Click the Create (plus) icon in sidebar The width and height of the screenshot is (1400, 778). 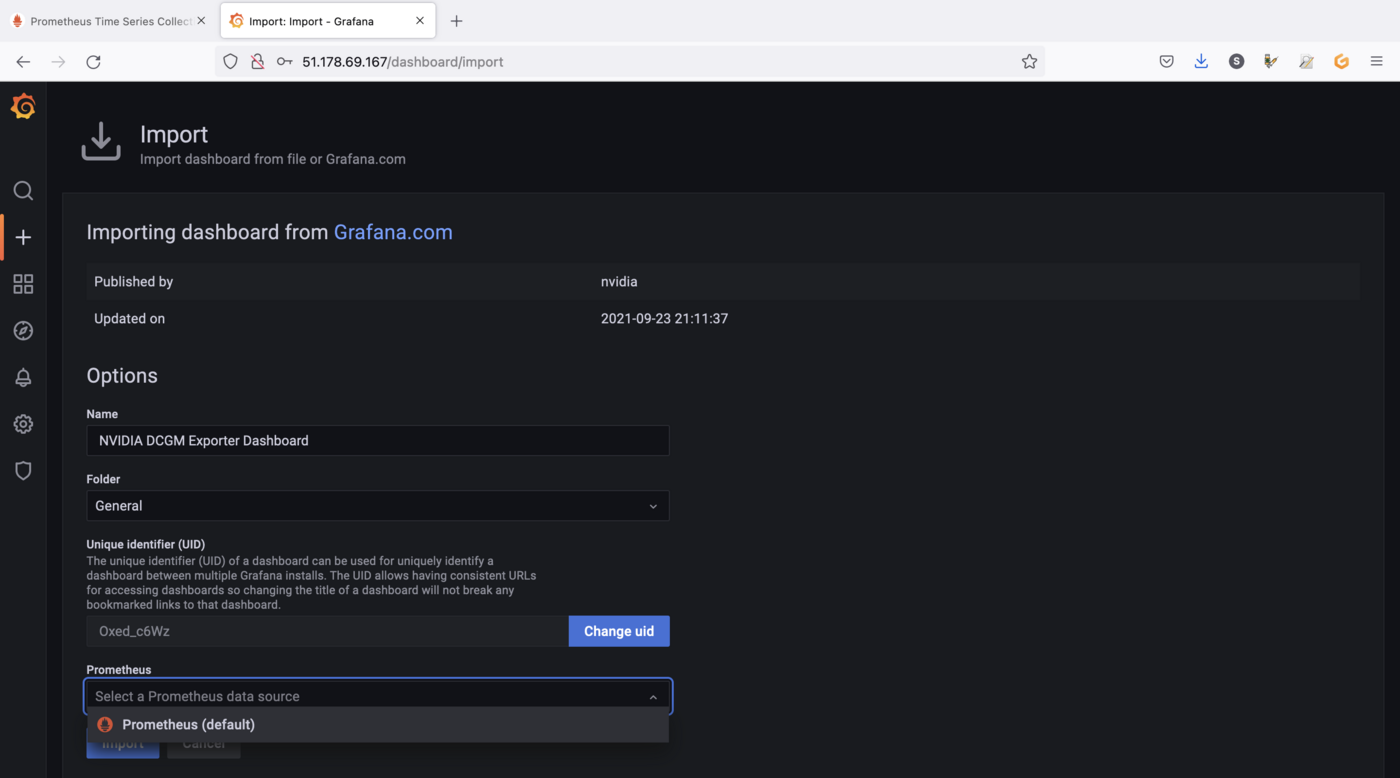(23, 237)
